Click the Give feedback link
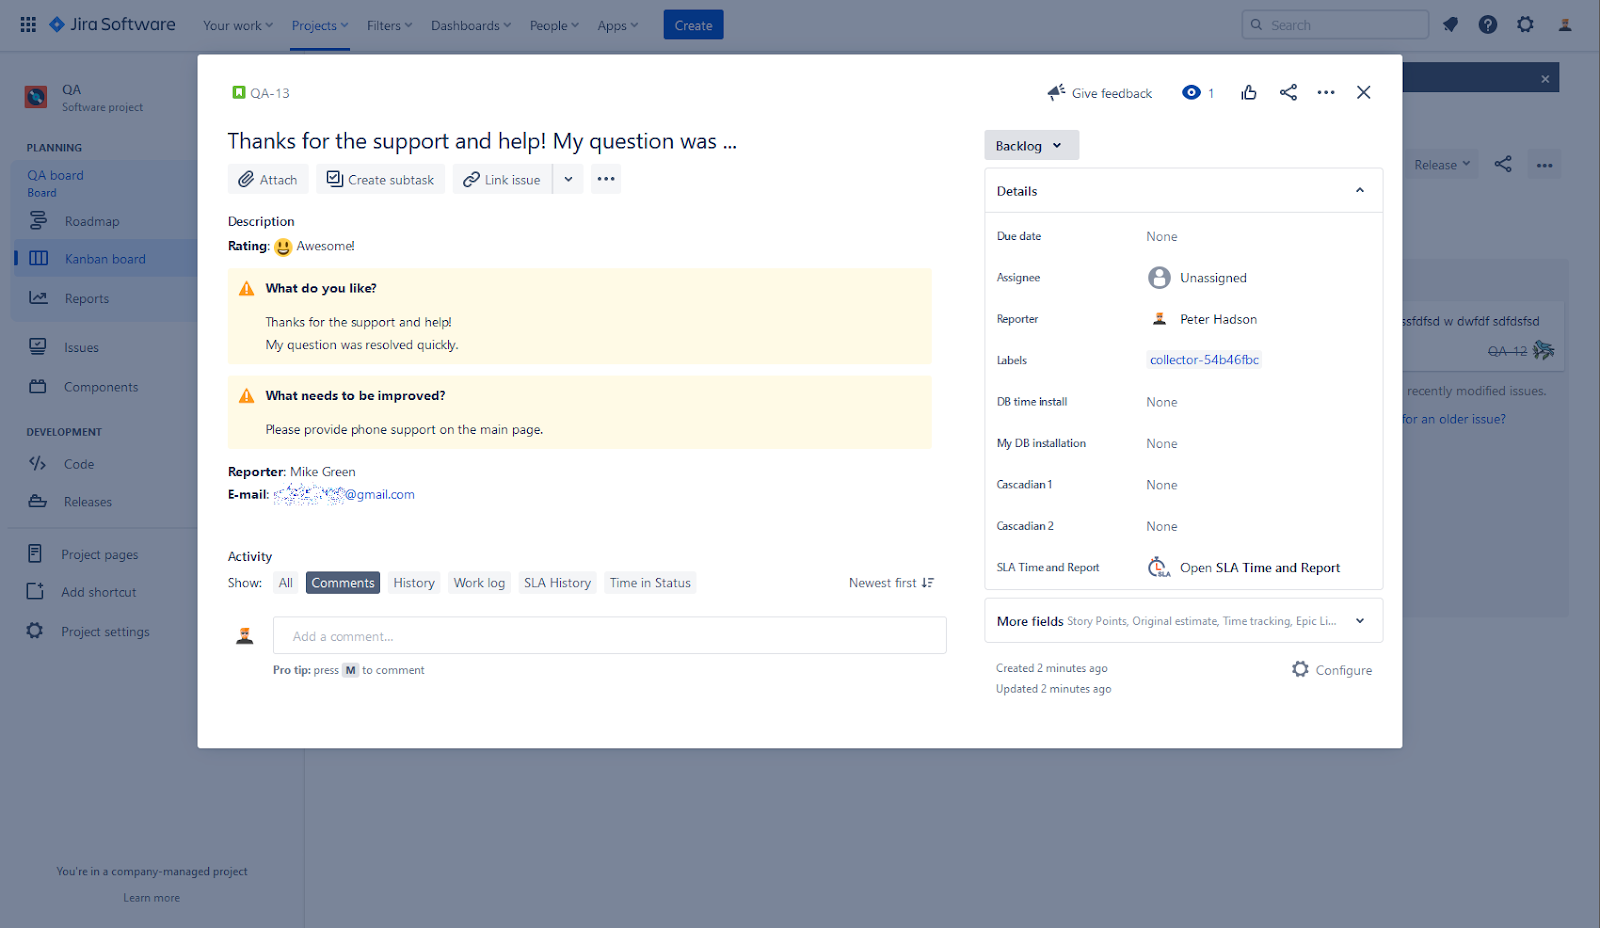 click(x=1110, y=92)
